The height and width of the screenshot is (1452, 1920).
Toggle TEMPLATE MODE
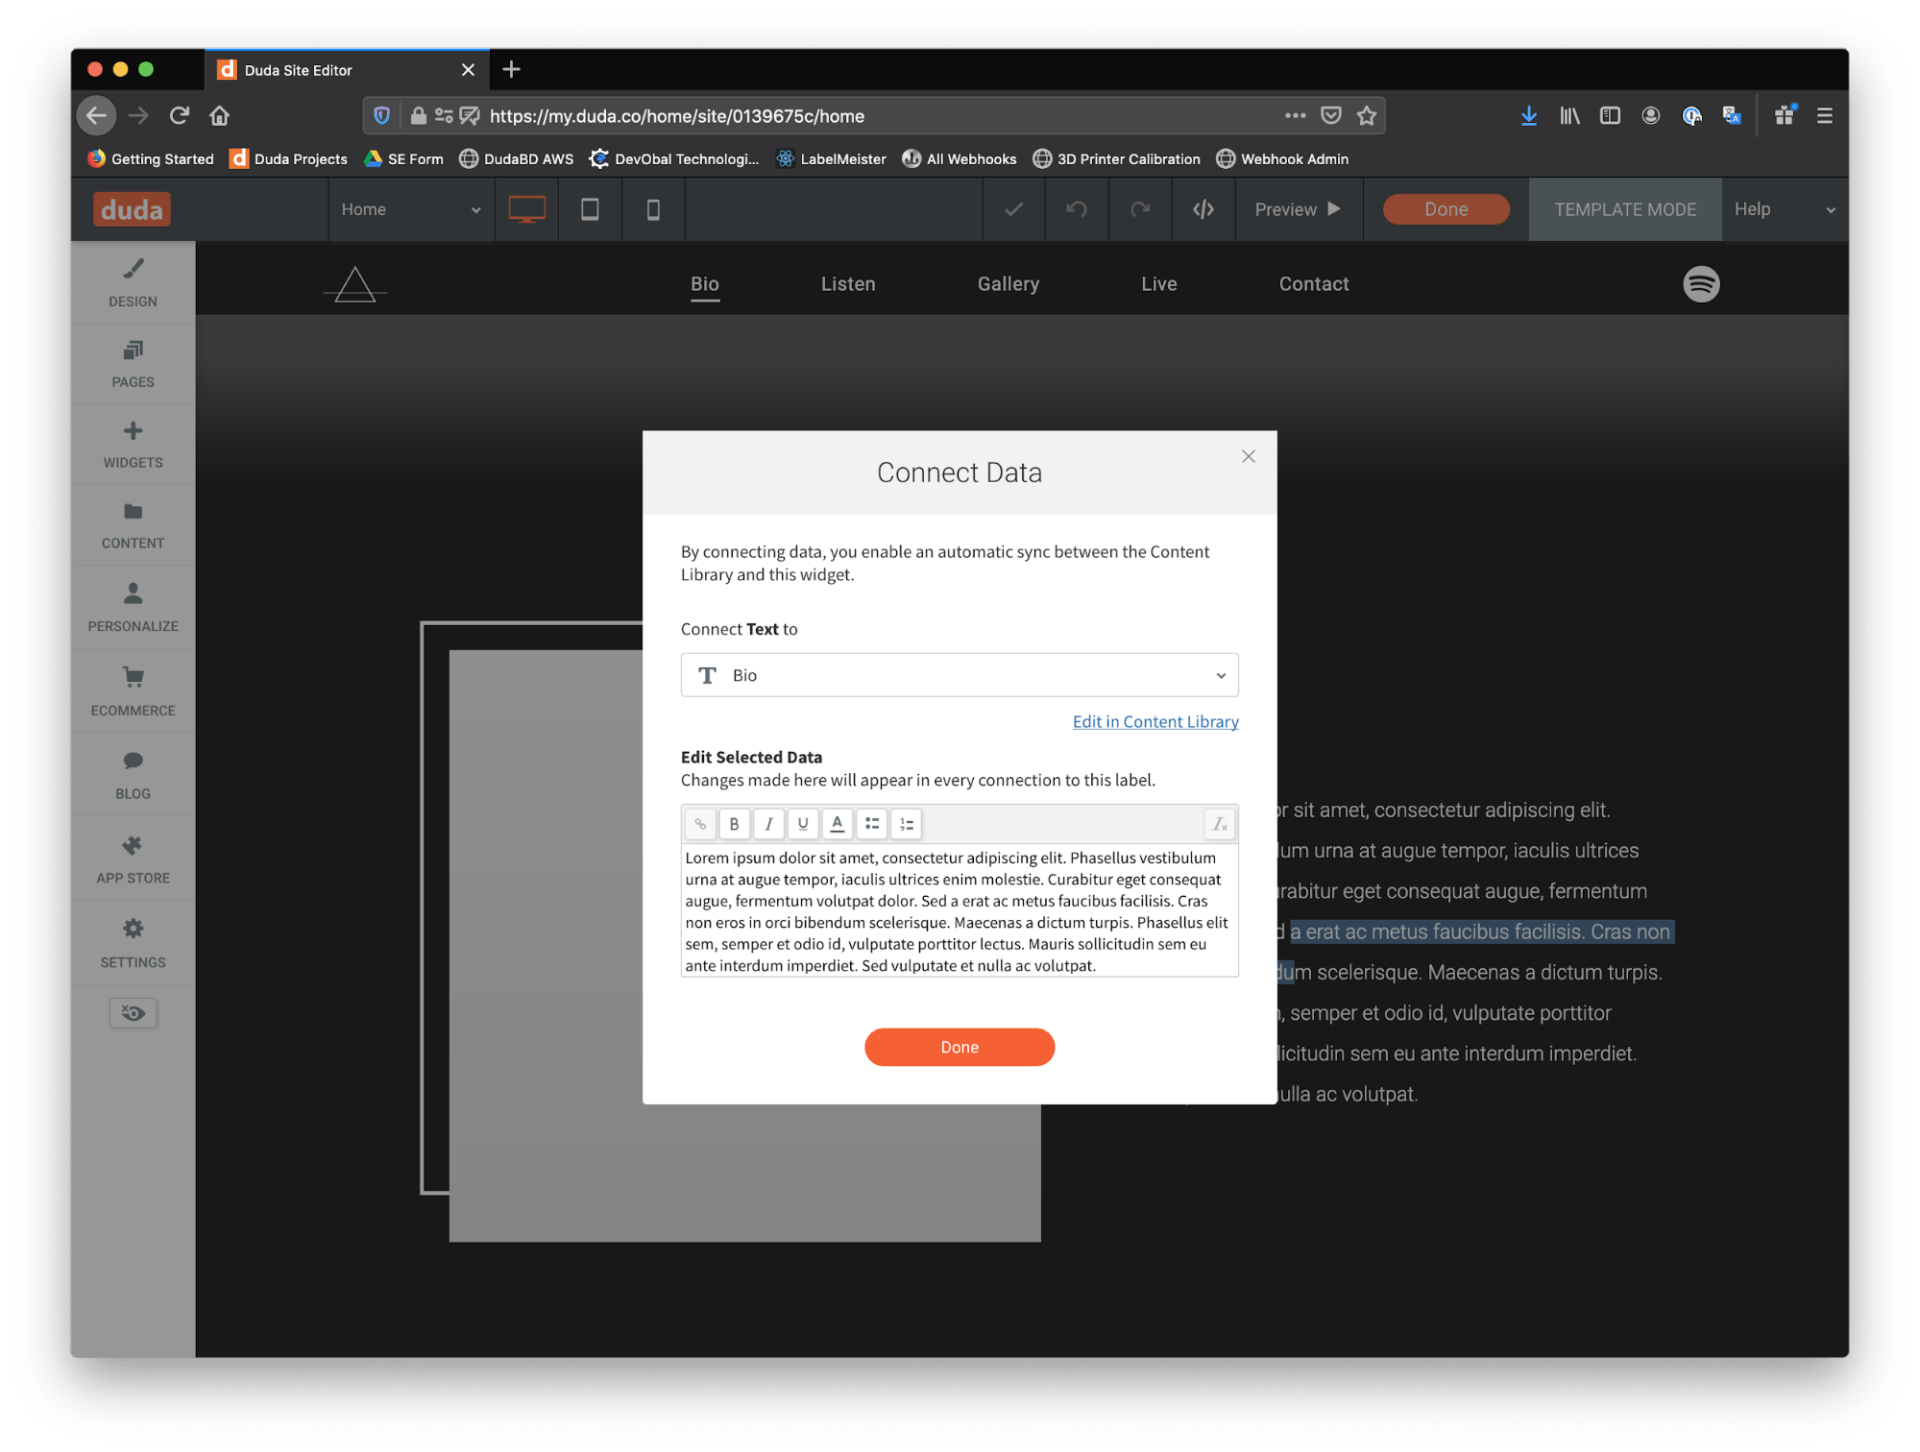pos(1625,209)
